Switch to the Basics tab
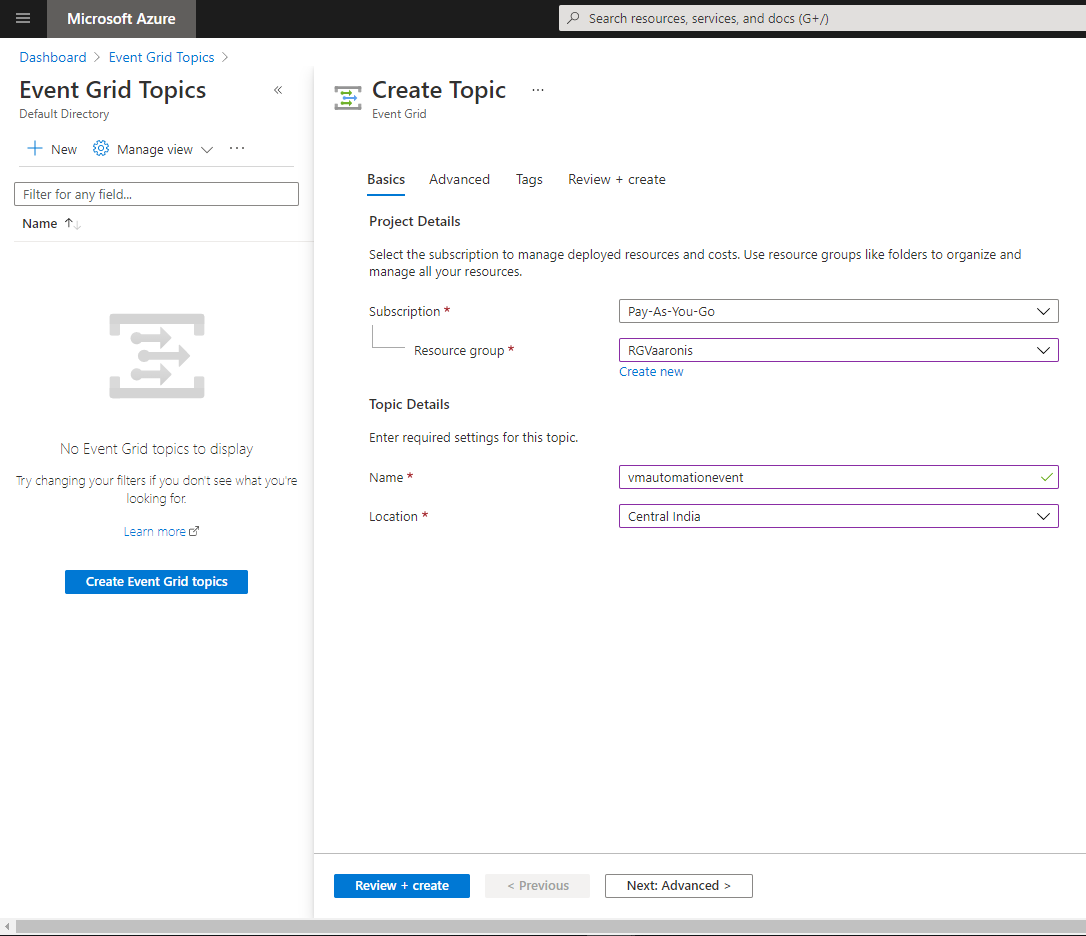 [386, 179]
